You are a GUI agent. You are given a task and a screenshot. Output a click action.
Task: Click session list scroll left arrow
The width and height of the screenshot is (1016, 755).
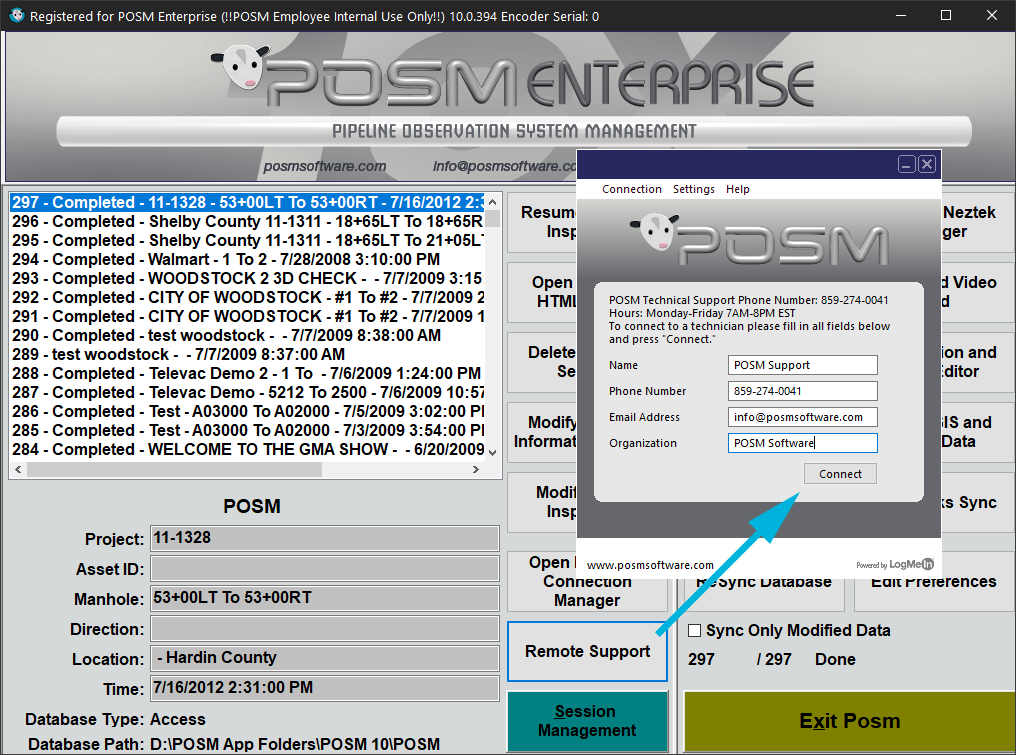pos(18,469)
